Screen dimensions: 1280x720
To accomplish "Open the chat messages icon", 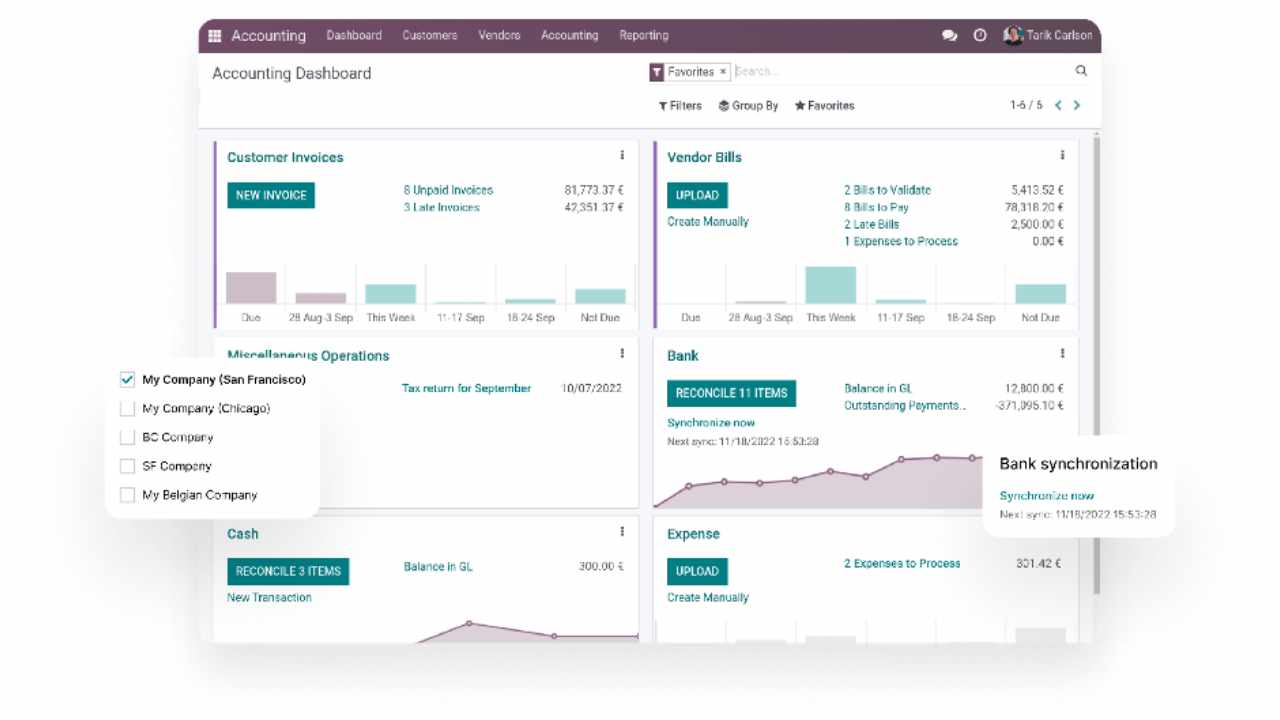I will click(x=949, y=36).
